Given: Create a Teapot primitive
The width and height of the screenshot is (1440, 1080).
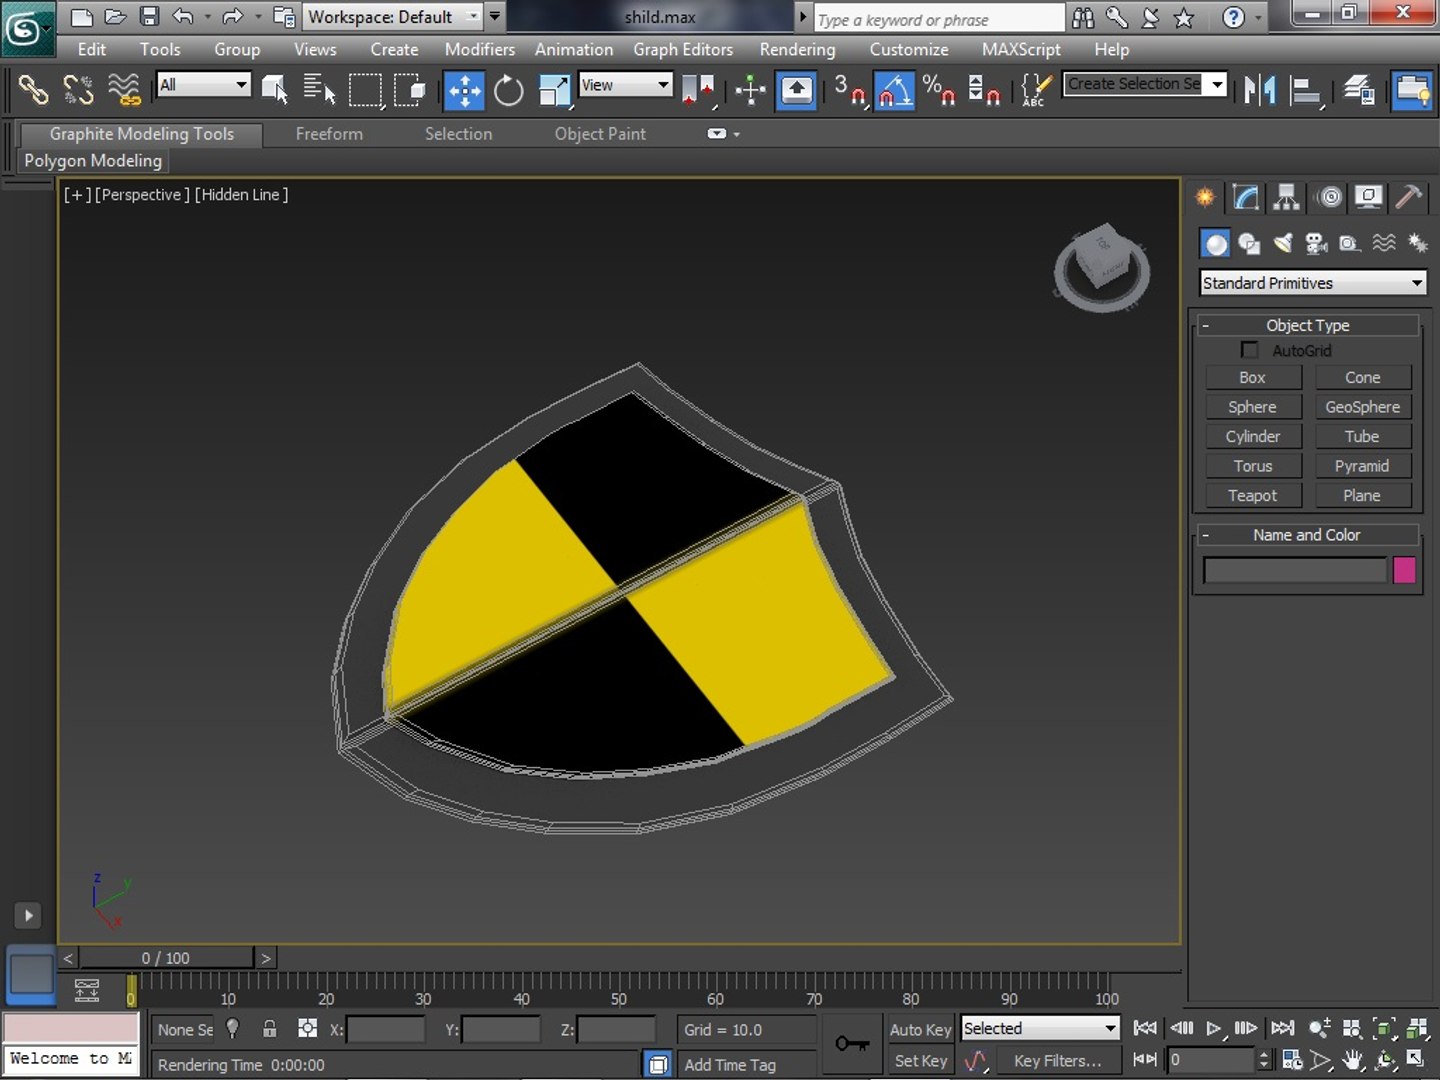Looking at the screenshot, I should [1253, 495].
